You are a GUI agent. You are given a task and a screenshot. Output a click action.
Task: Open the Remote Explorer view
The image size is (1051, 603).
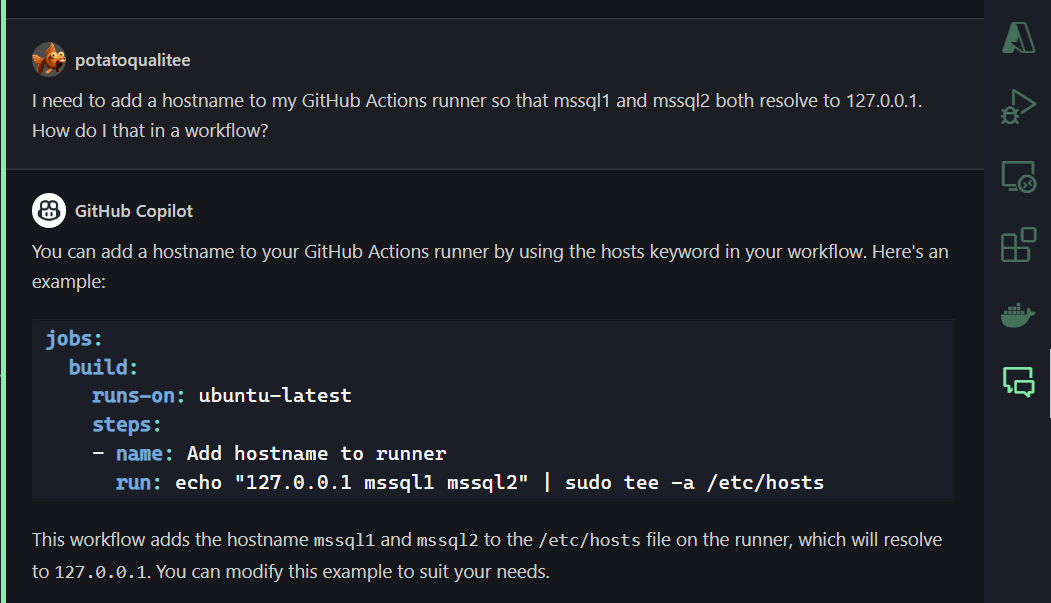tap(1018, 177)
